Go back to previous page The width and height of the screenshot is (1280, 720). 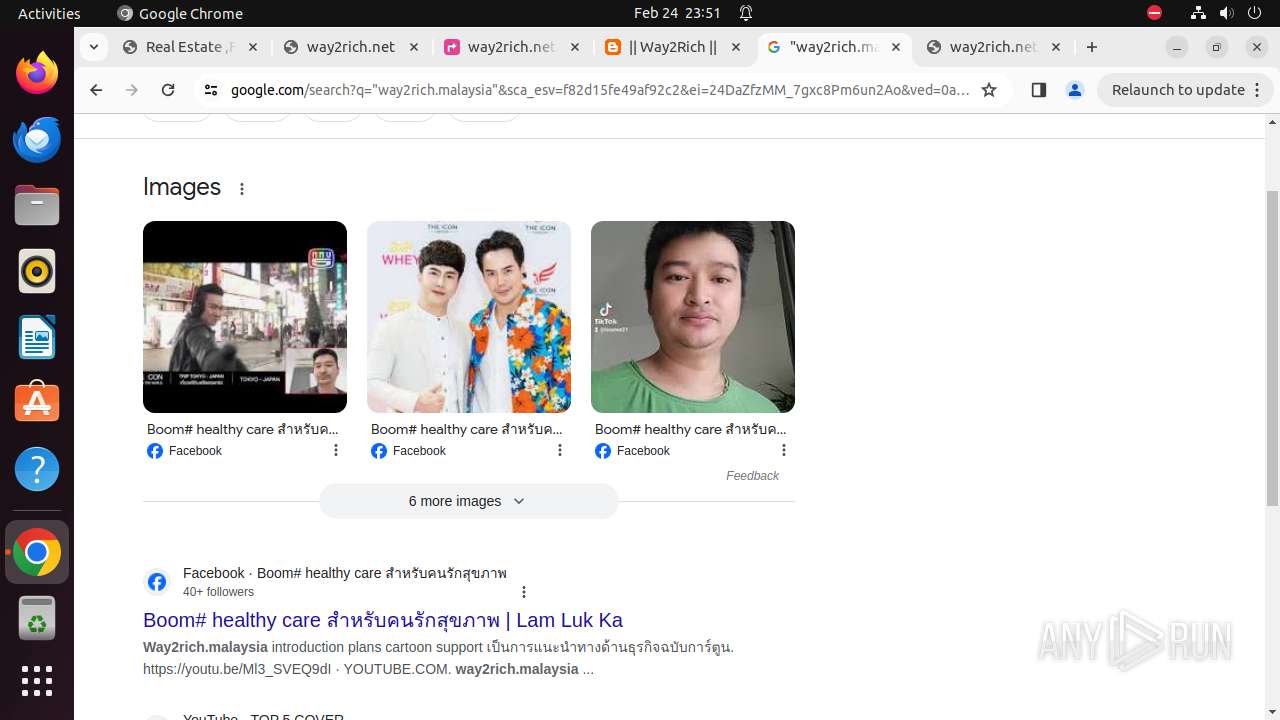96,90
